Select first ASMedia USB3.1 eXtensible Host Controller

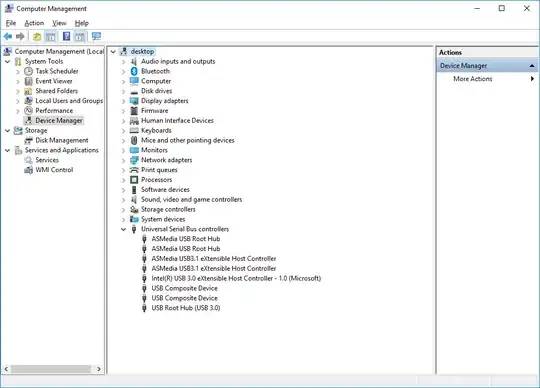[214, 259]
